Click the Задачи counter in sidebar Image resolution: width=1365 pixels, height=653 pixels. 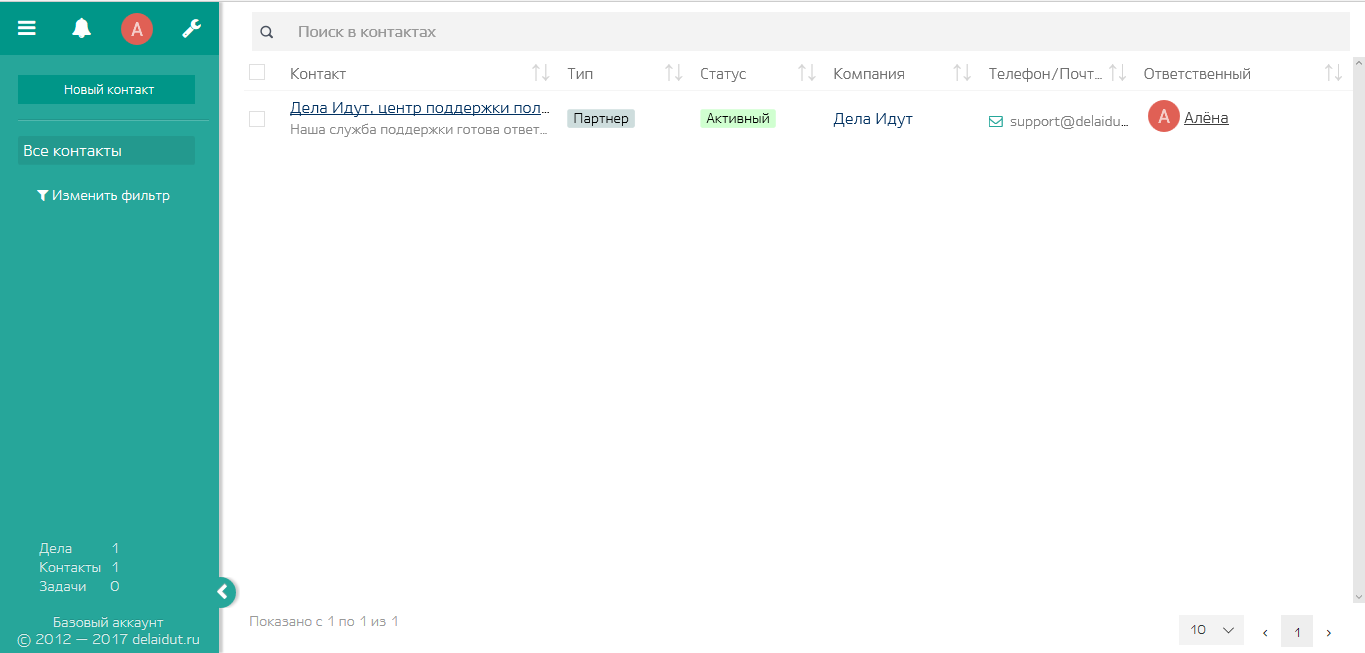79,586
